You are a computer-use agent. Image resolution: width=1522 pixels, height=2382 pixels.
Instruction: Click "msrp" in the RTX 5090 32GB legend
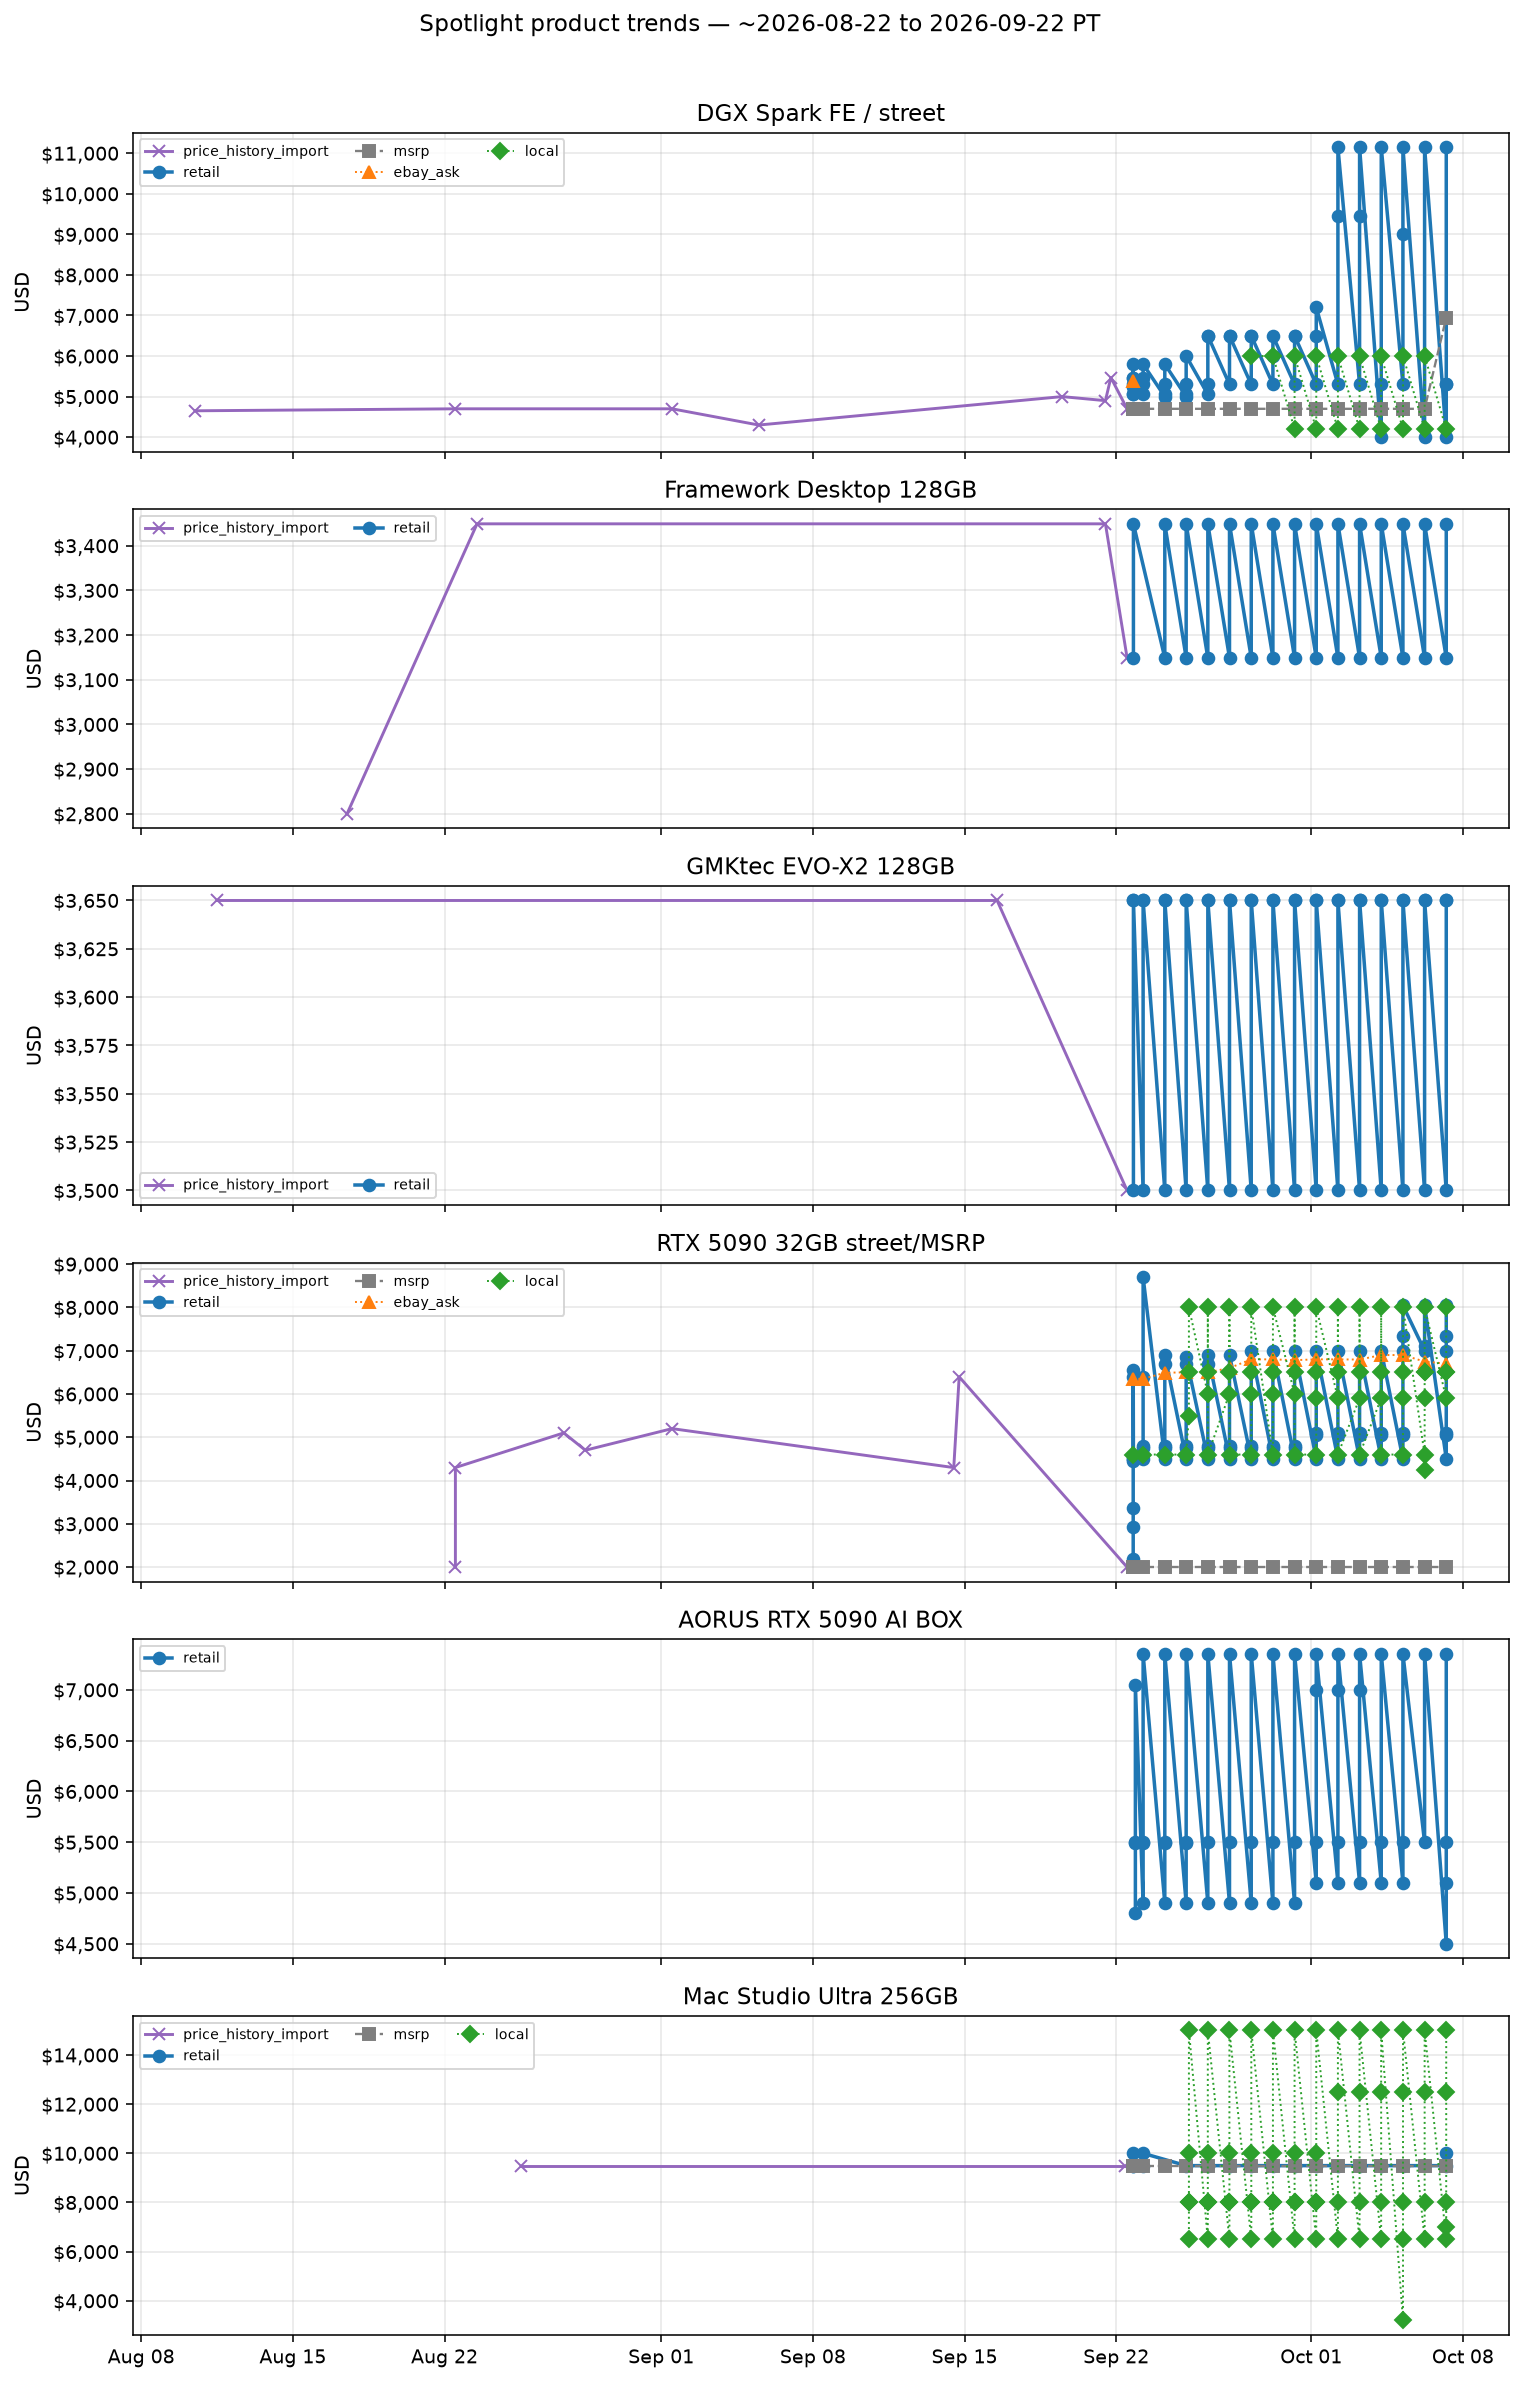[411, 1281]
